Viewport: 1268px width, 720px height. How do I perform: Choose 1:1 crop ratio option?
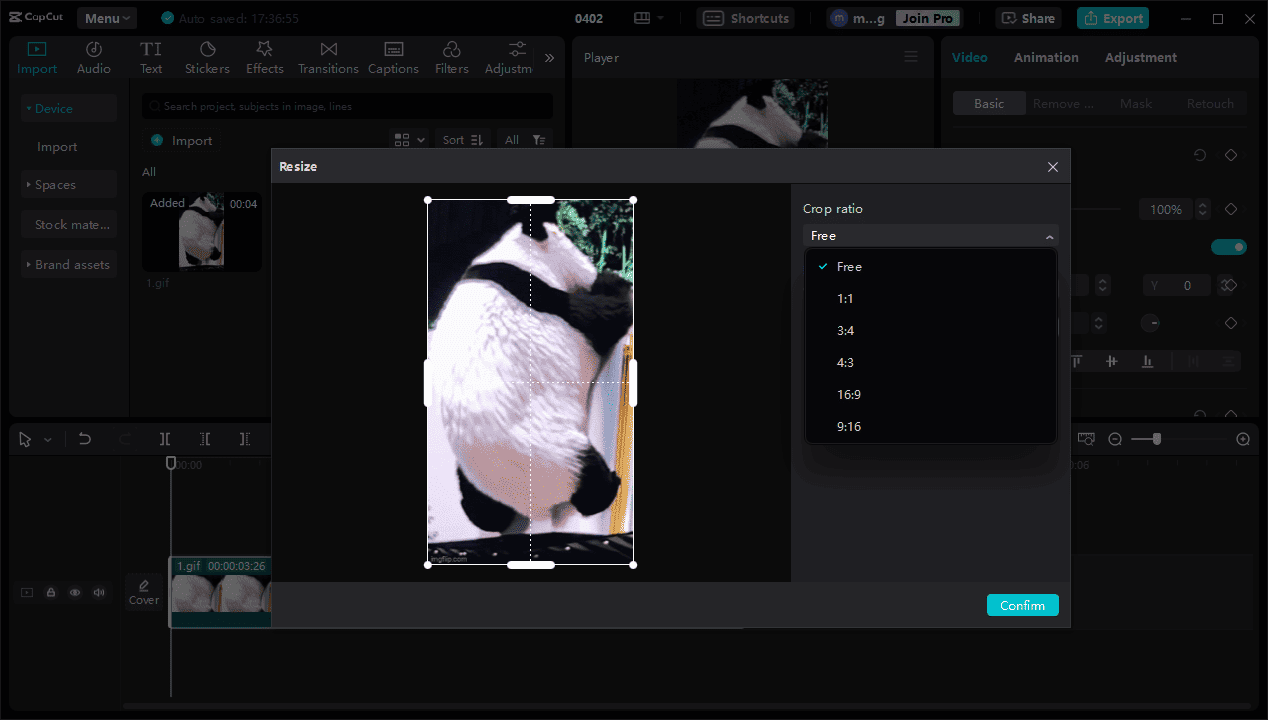(845, 298)
